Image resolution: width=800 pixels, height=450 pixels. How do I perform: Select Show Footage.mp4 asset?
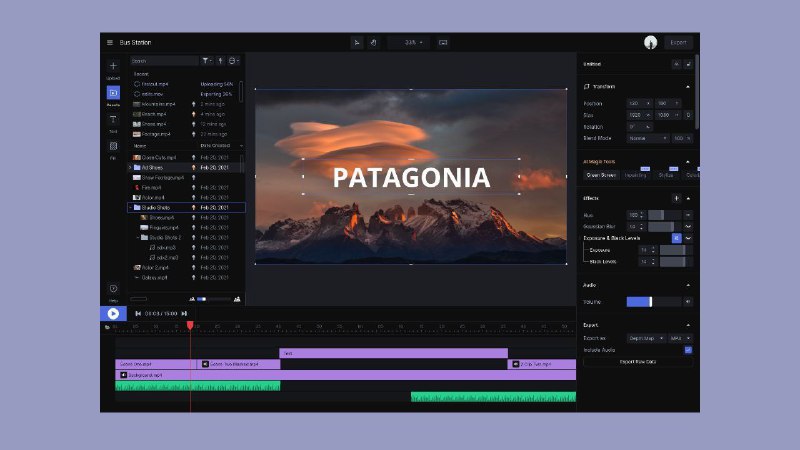[x=158, y=178]
